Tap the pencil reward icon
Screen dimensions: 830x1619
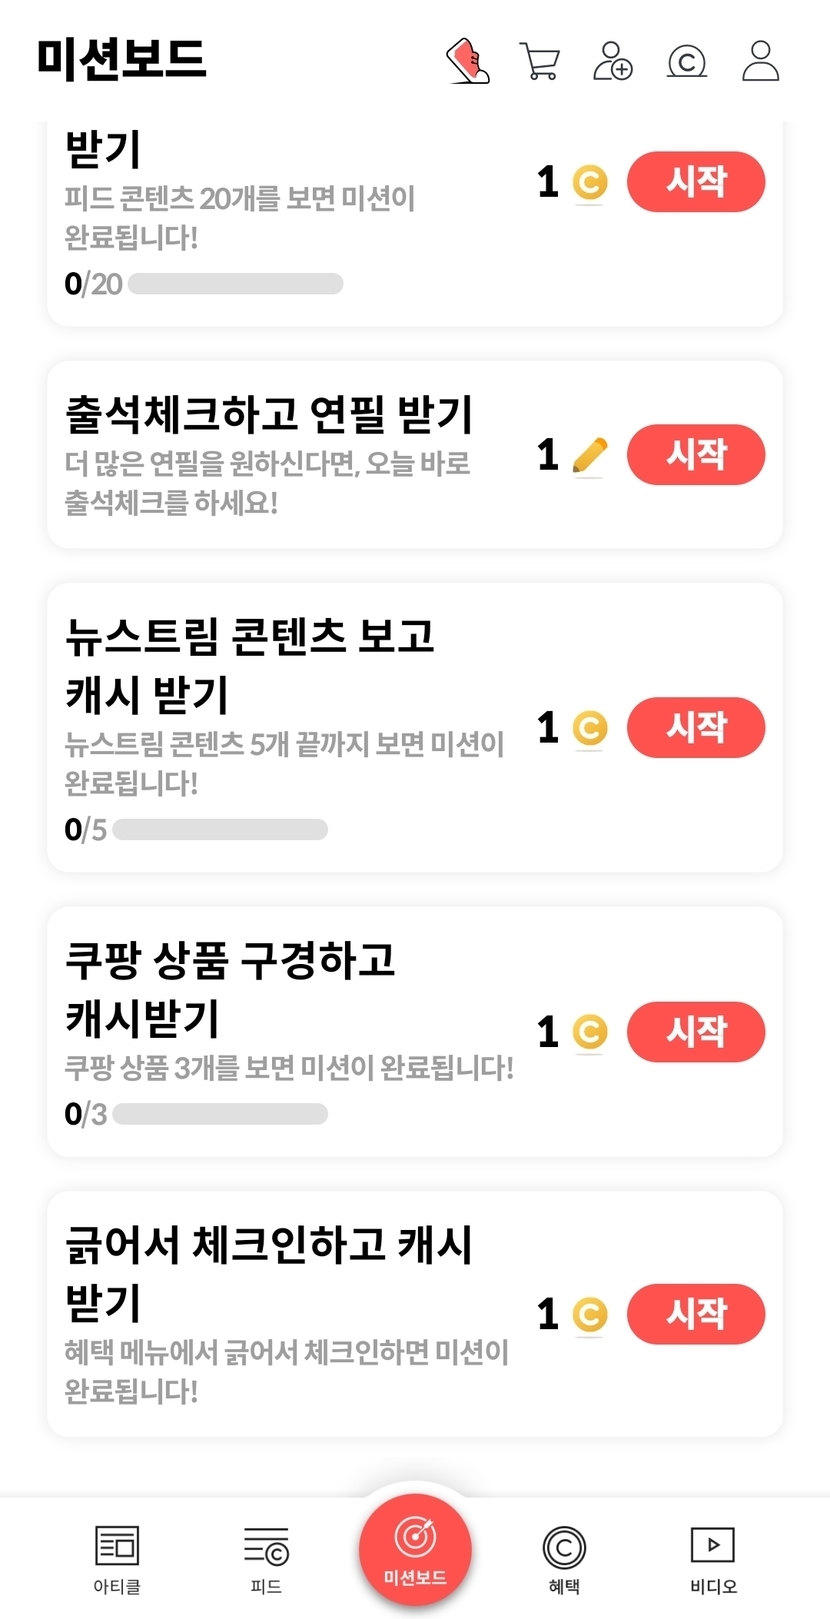click(x=590, y=456)
